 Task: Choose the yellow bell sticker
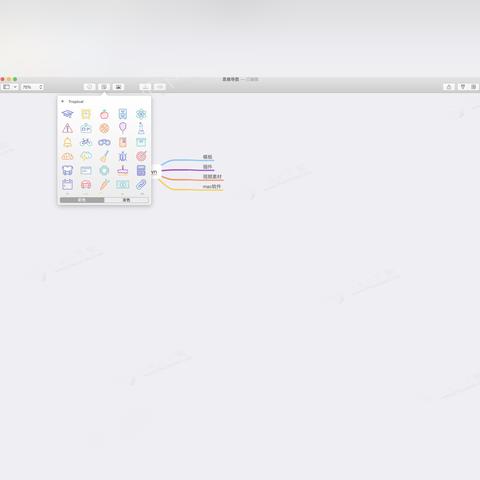[x=67, y=142]
